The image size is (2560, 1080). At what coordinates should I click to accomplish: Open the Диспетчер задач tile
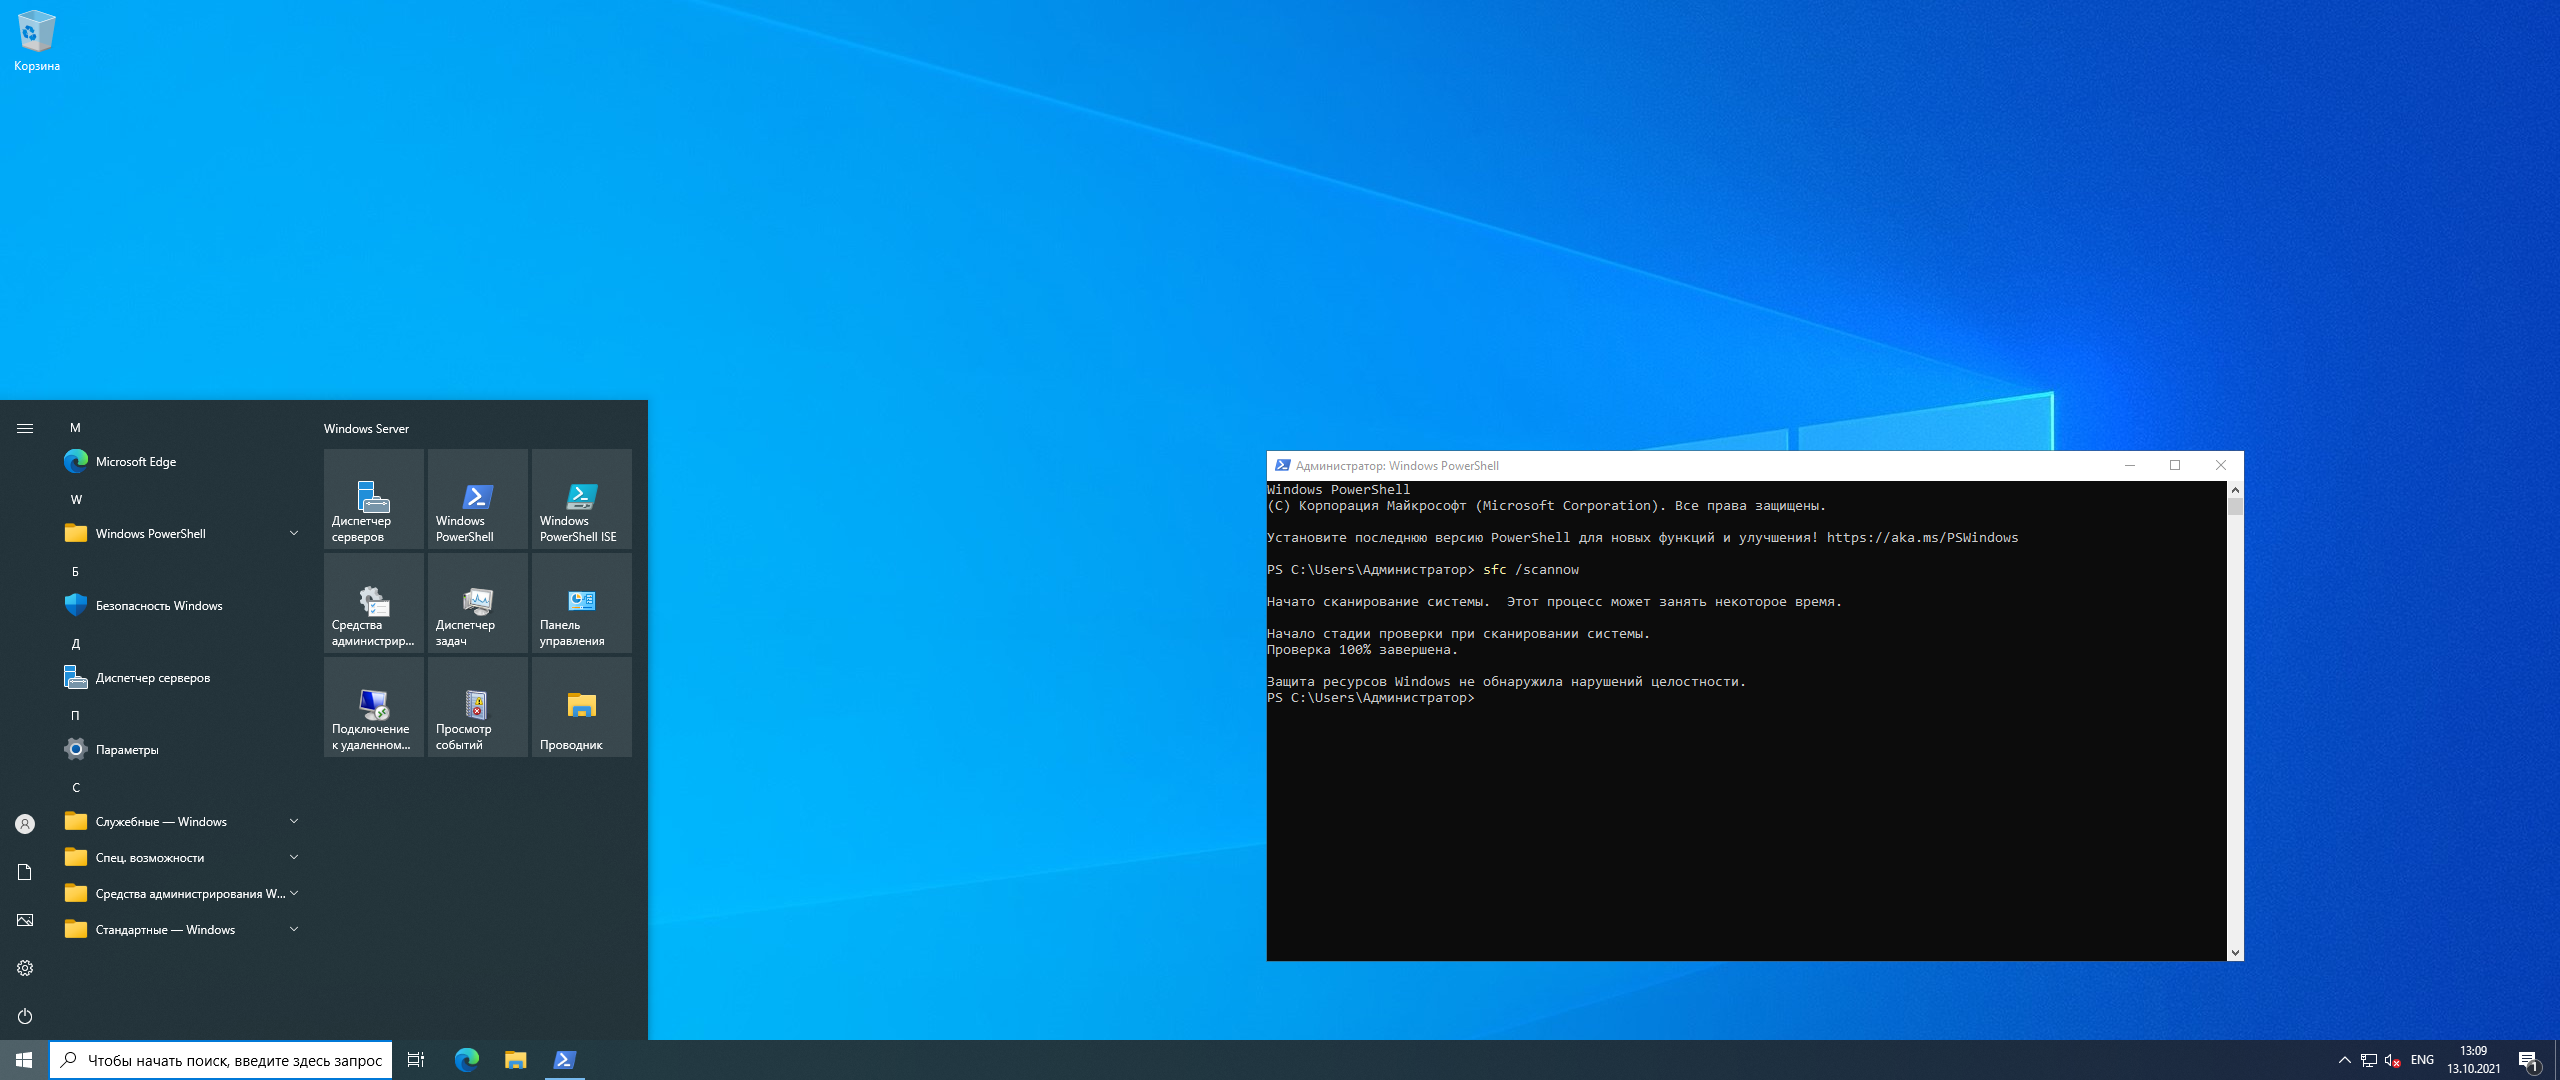click(478, 603)
